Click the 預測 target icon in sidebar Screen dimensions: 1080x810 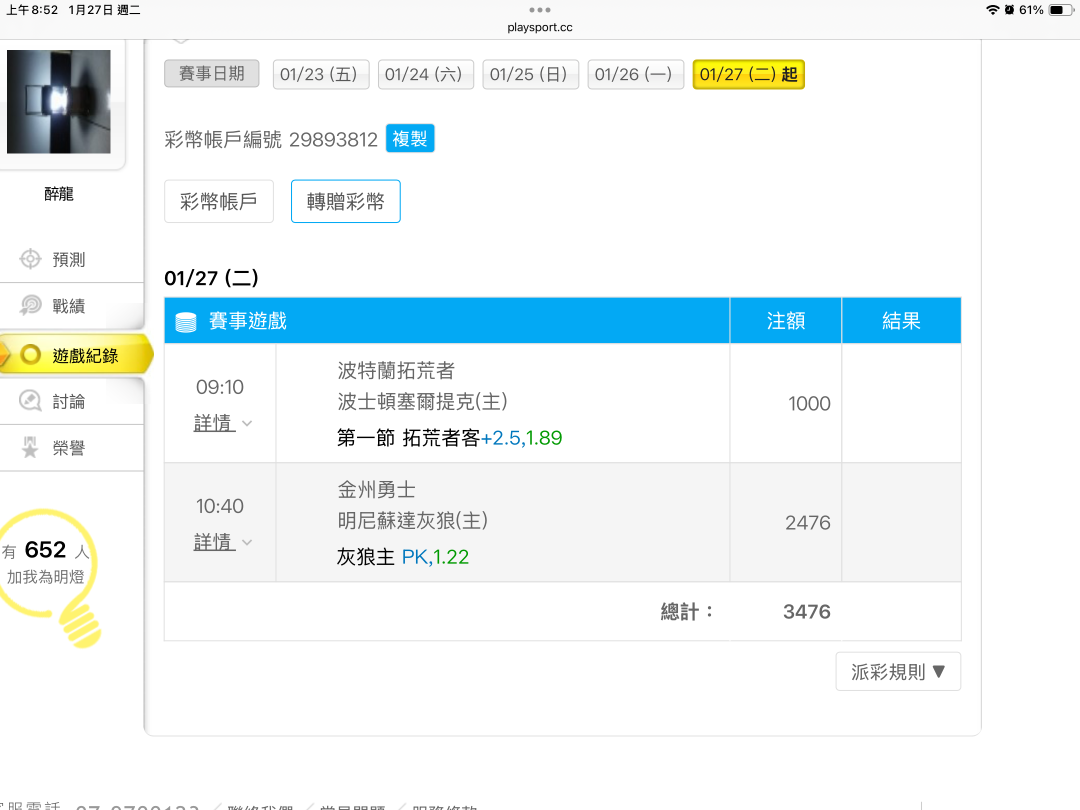pos(31,260)
